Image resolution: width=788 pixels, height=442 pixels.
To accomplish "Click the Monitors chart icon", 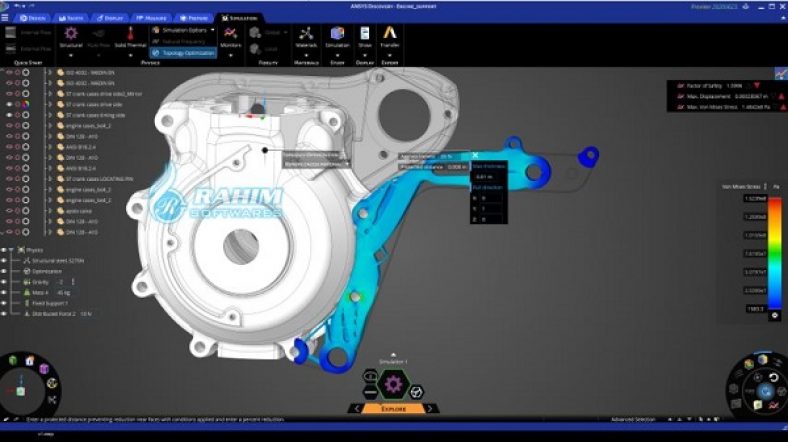I will tap(231, 34).
